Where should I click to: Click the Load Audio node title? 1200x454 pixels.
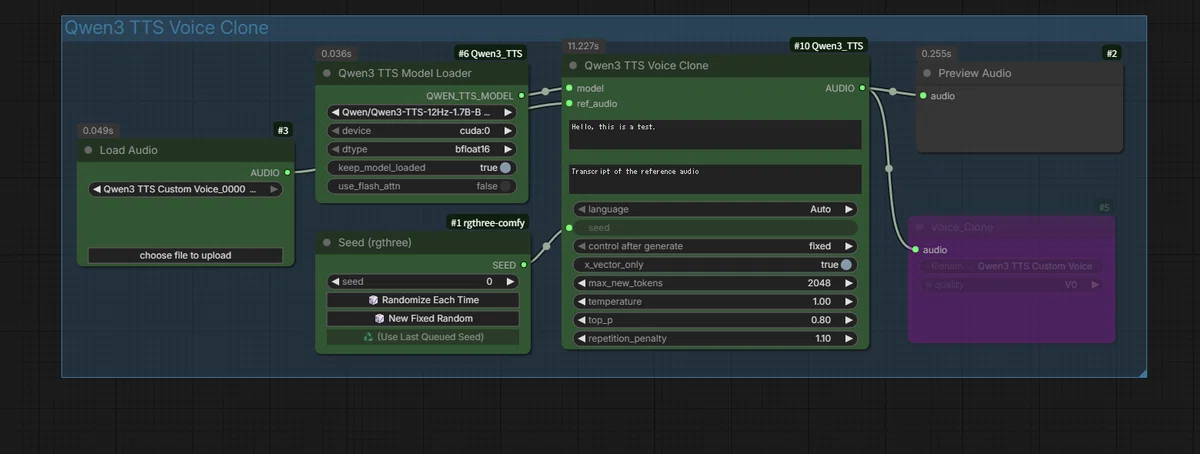(128, 150)
